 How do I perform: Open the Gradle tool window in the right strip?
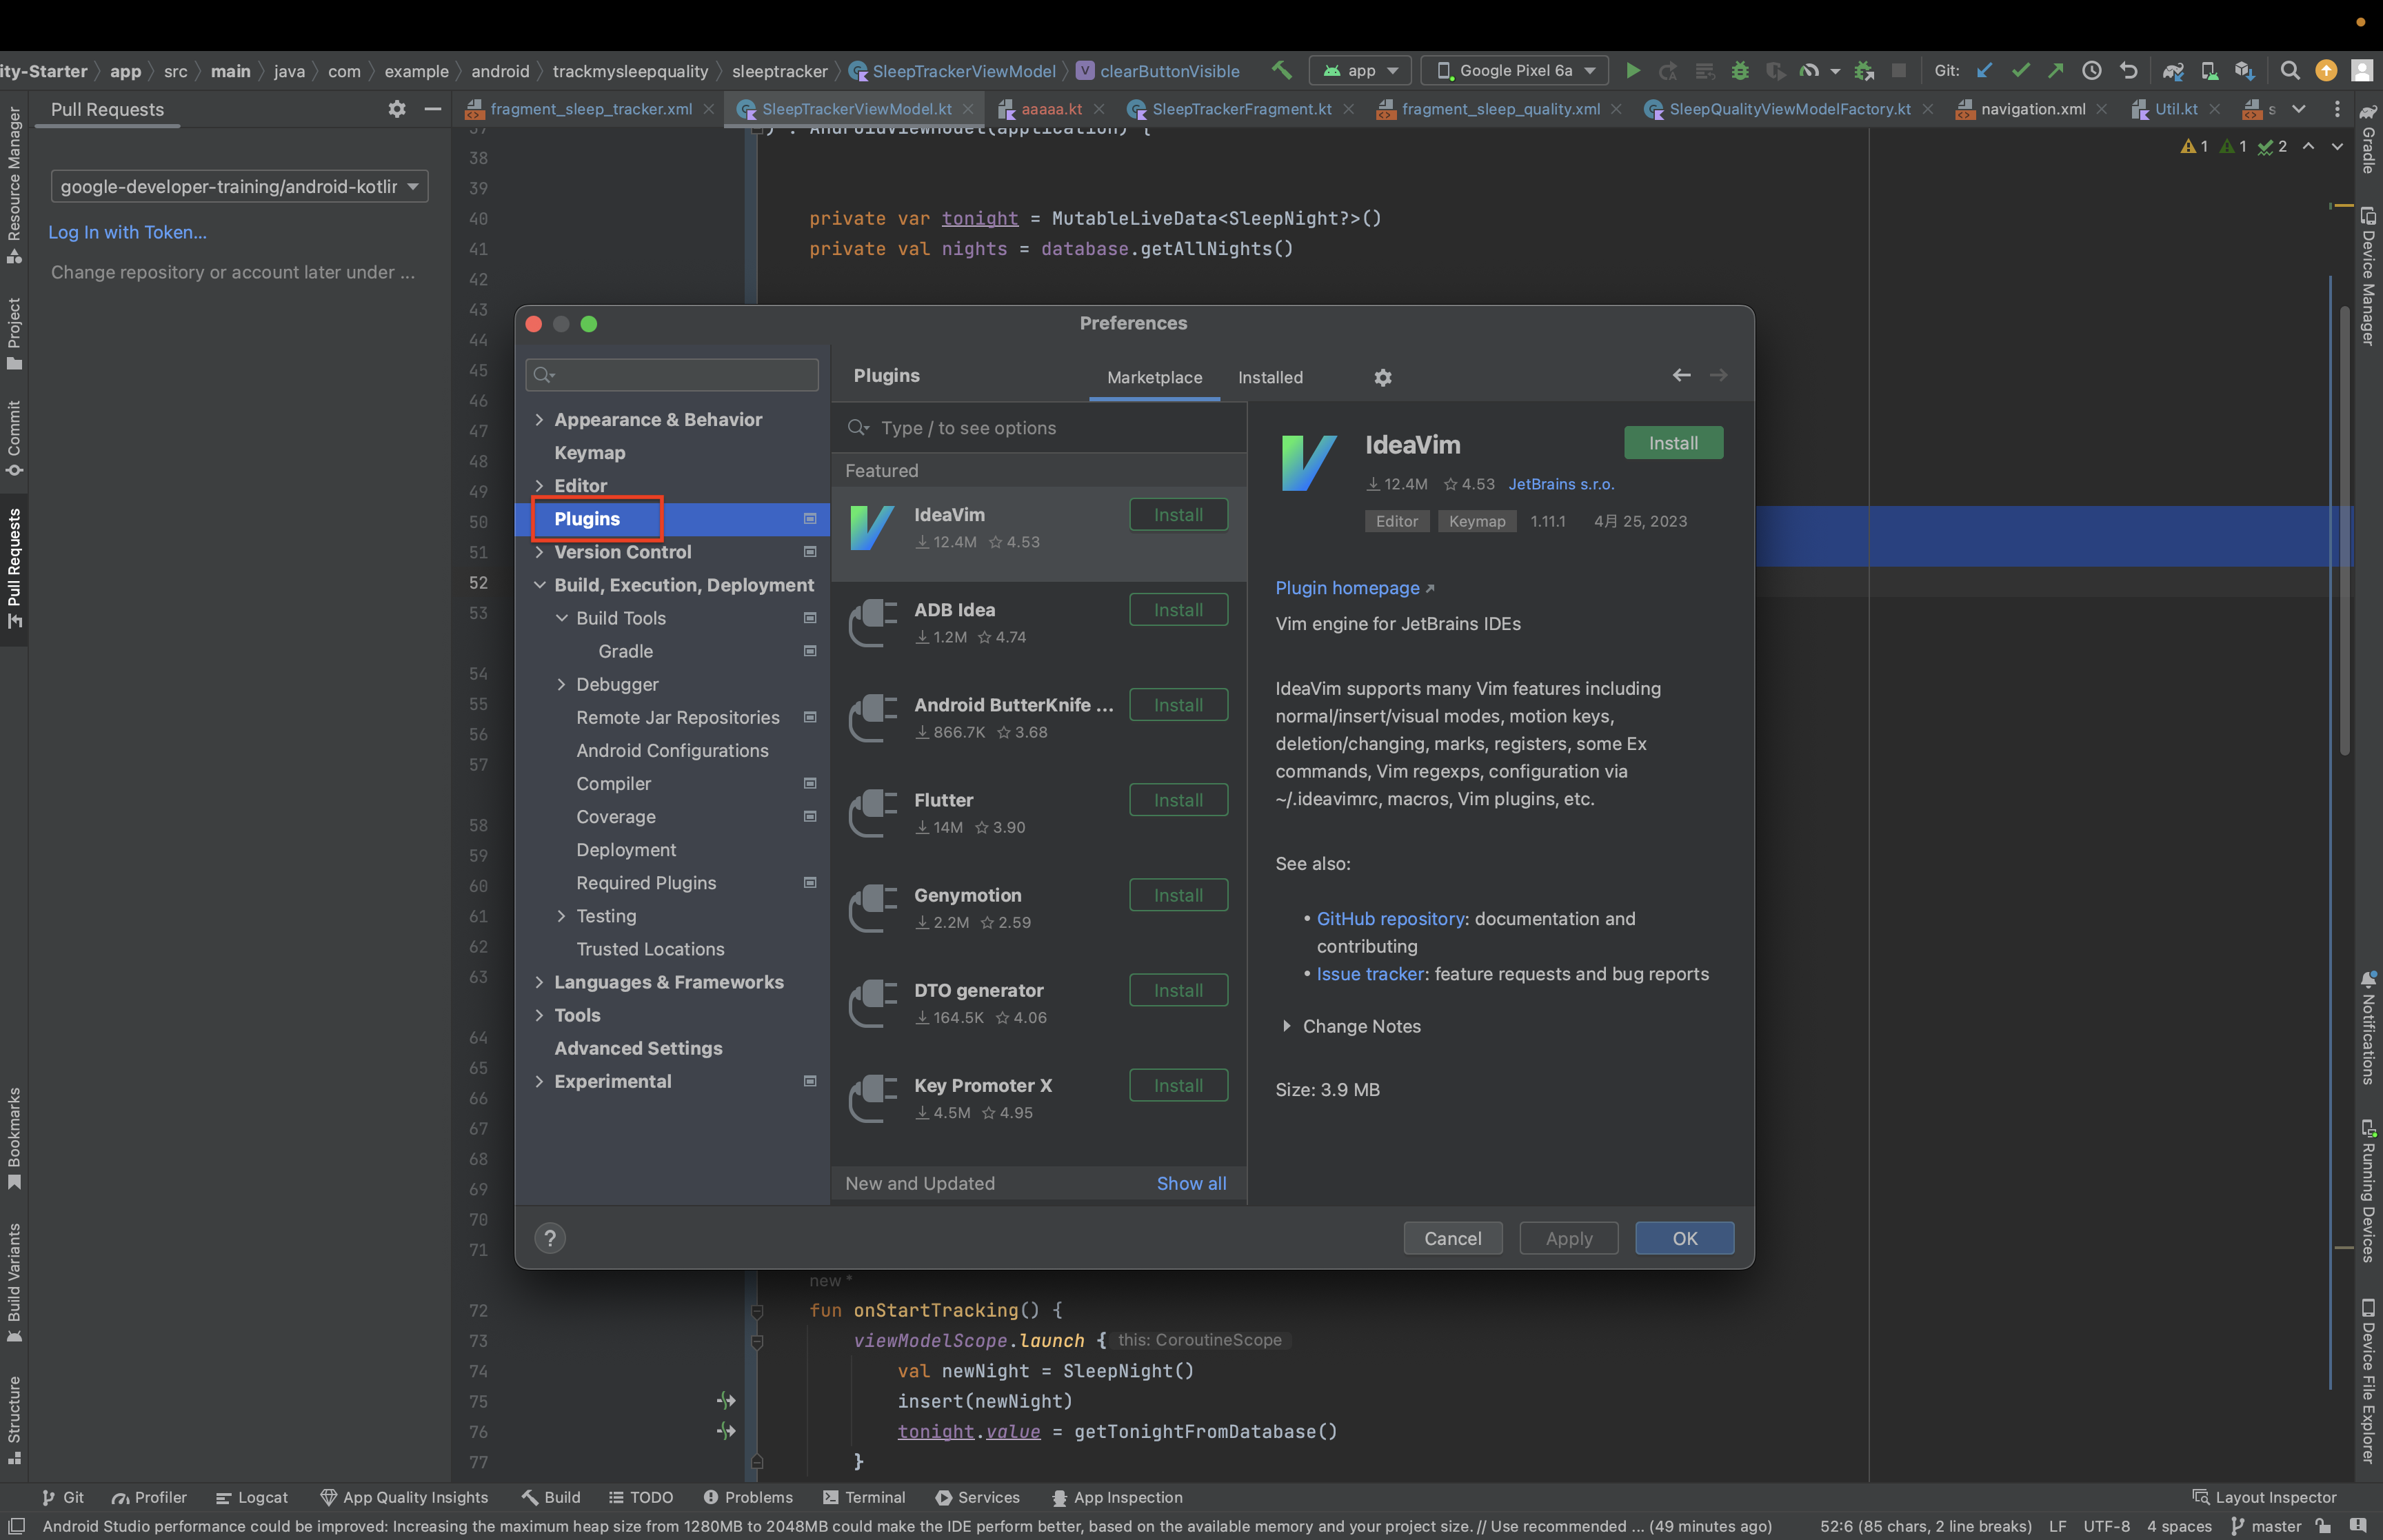coord(2368,139)
